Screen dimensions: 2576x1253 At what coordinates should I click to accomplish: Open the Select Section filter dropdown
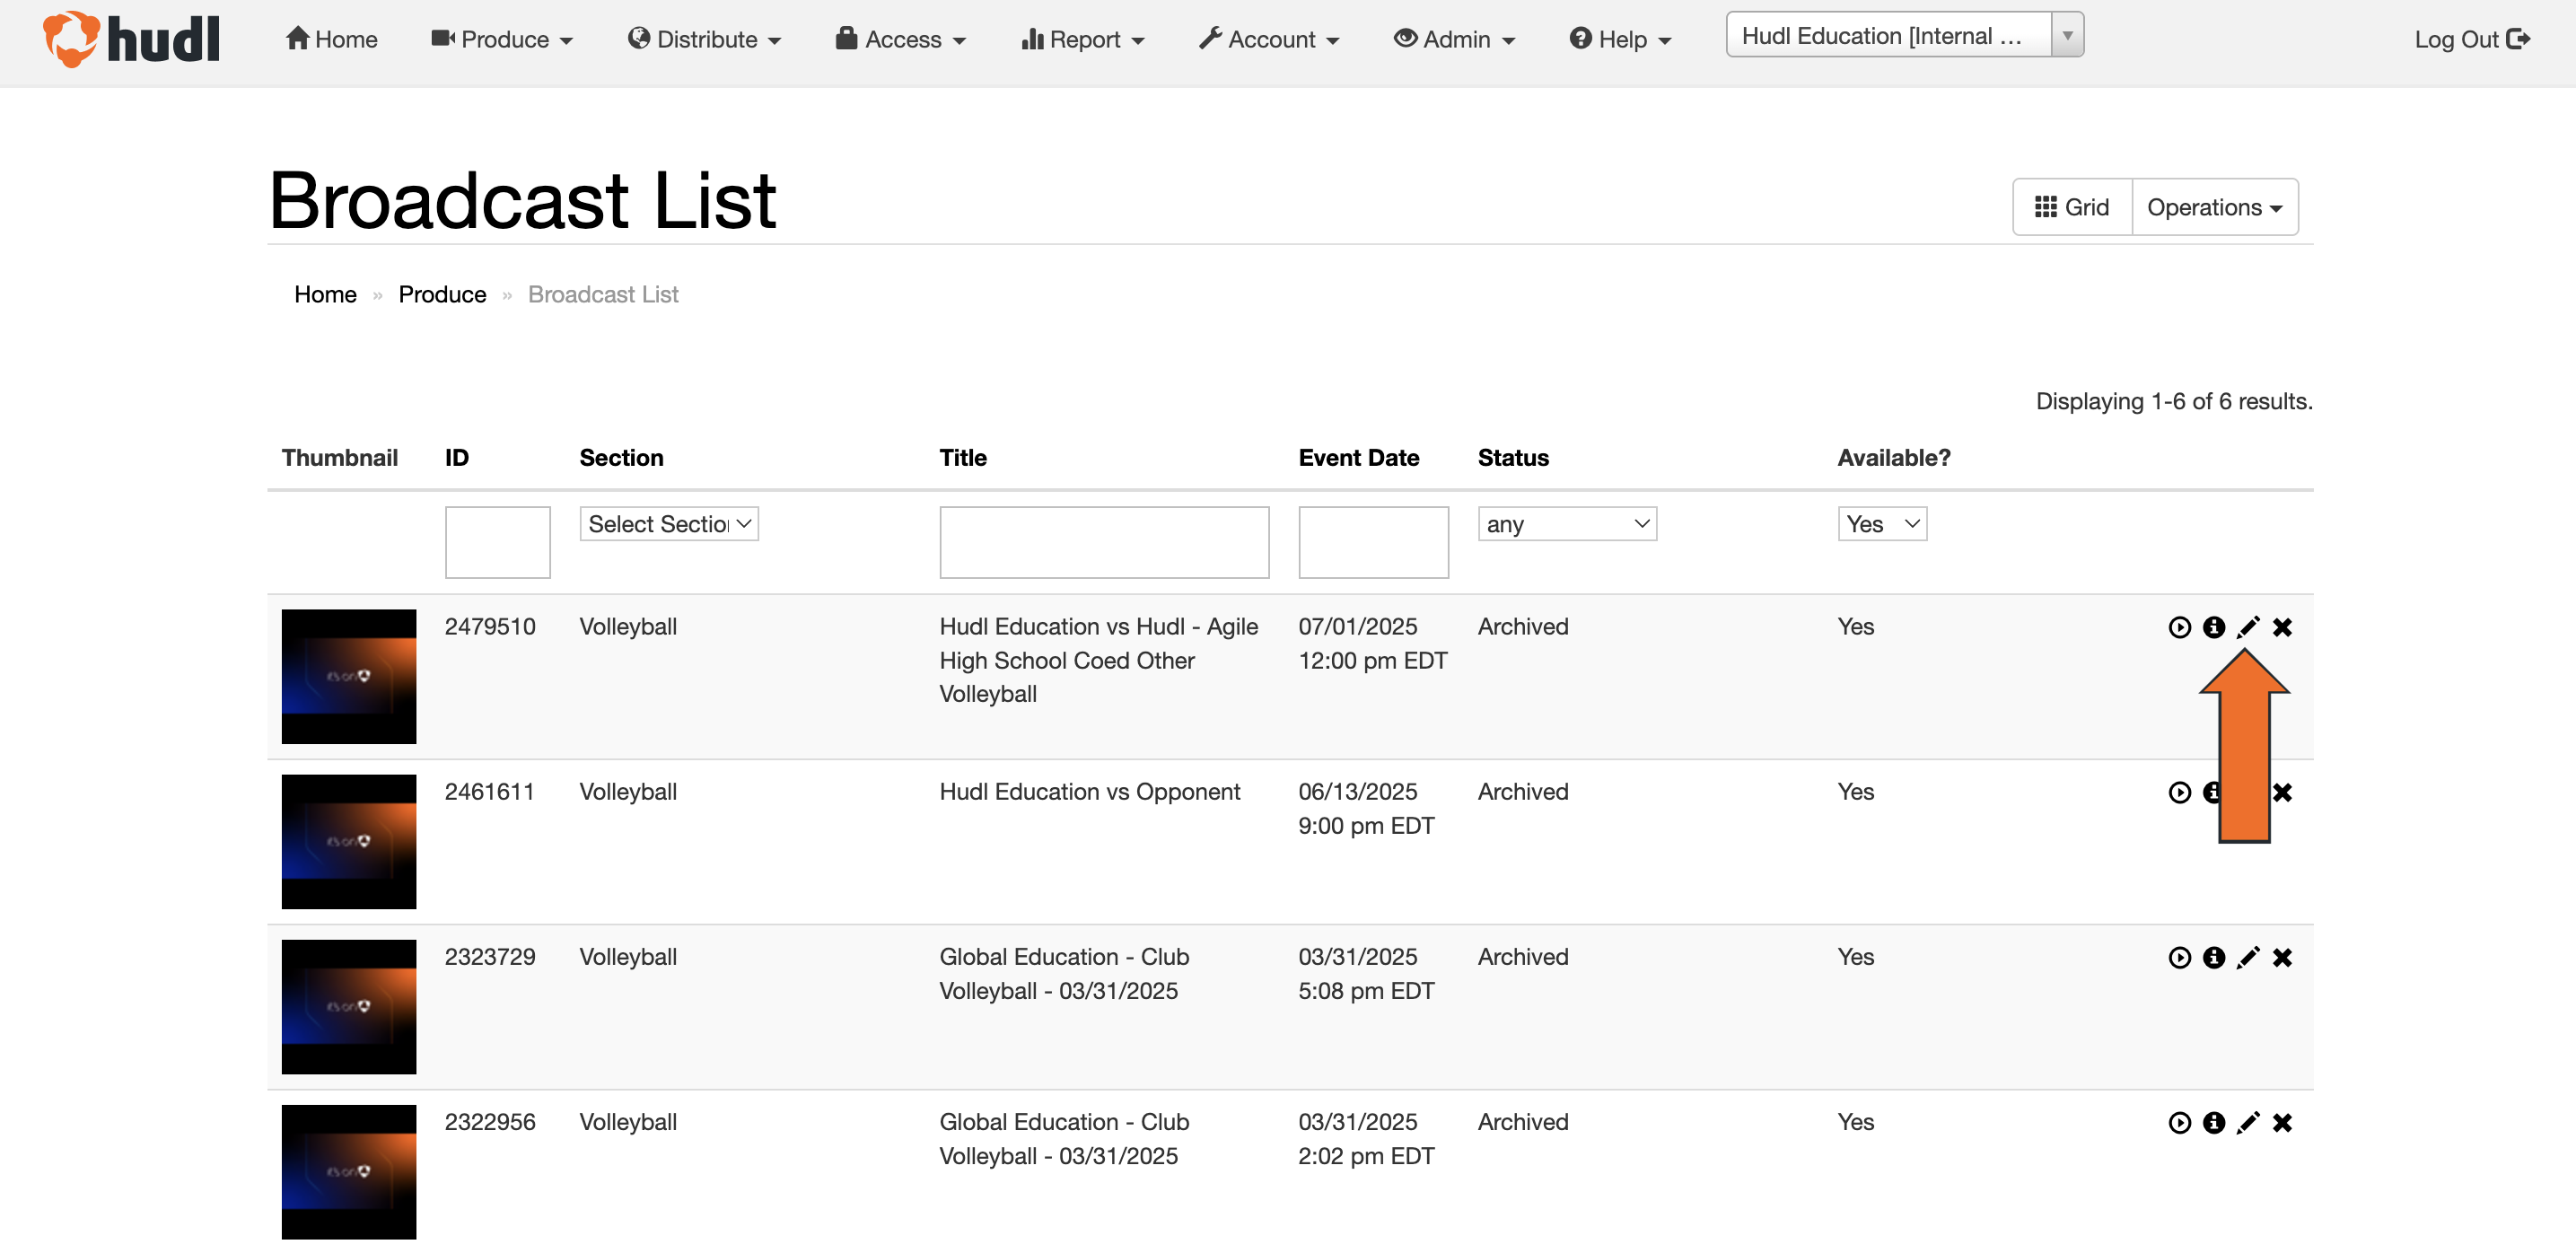[x=669, y=524]
